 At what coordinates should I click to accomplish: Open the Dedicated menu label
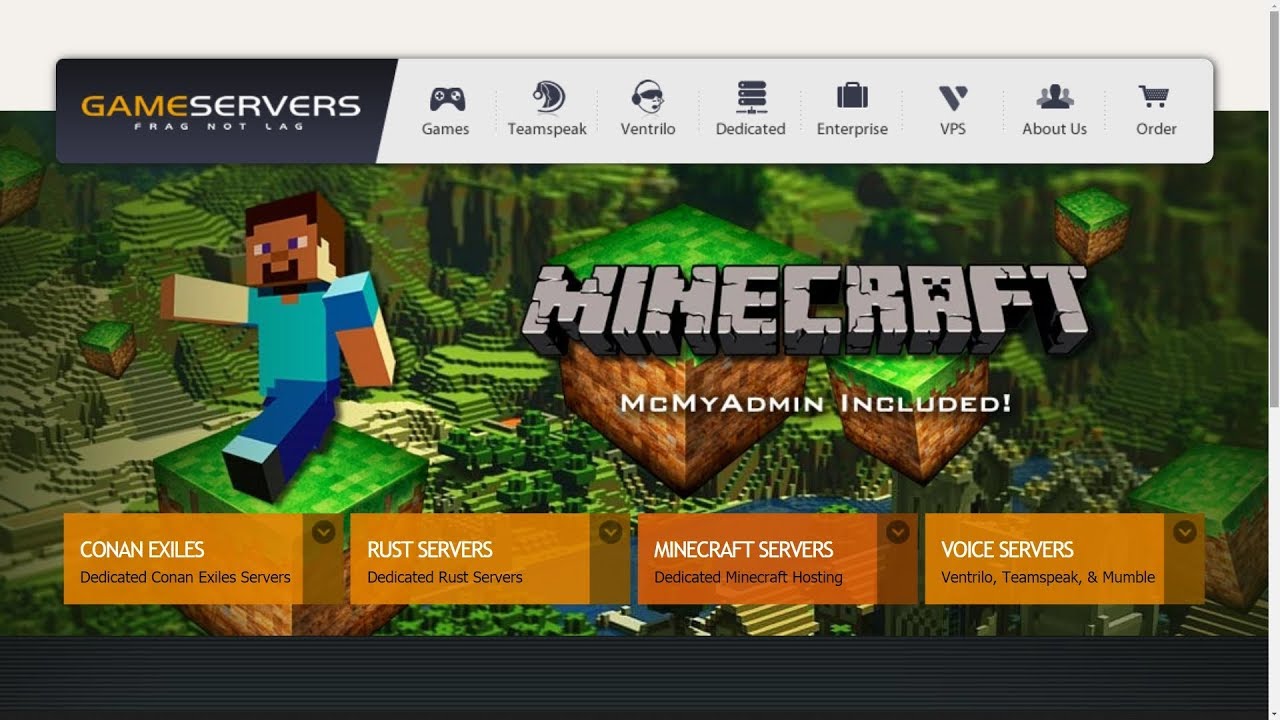(750, 129)
